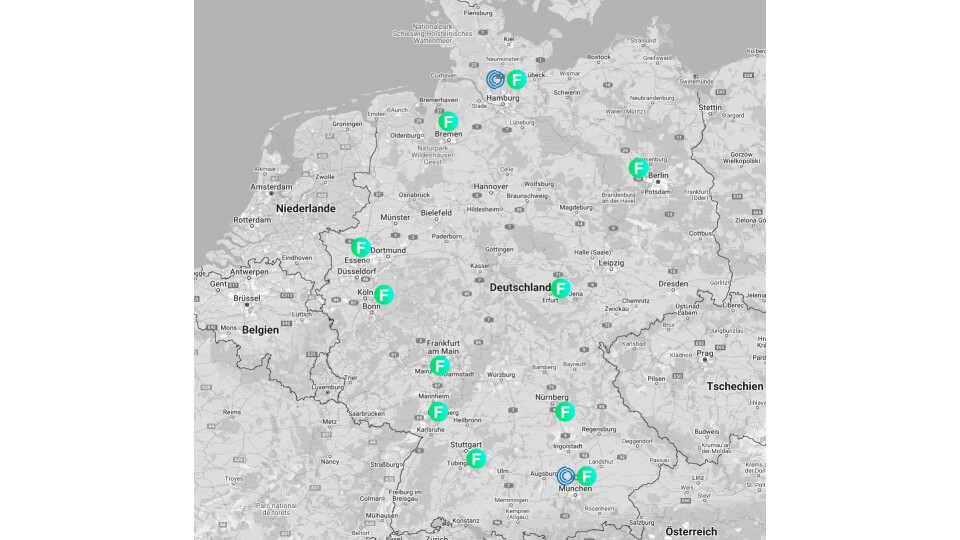
Task: Click the Deutschland country label
Action: 520,288
